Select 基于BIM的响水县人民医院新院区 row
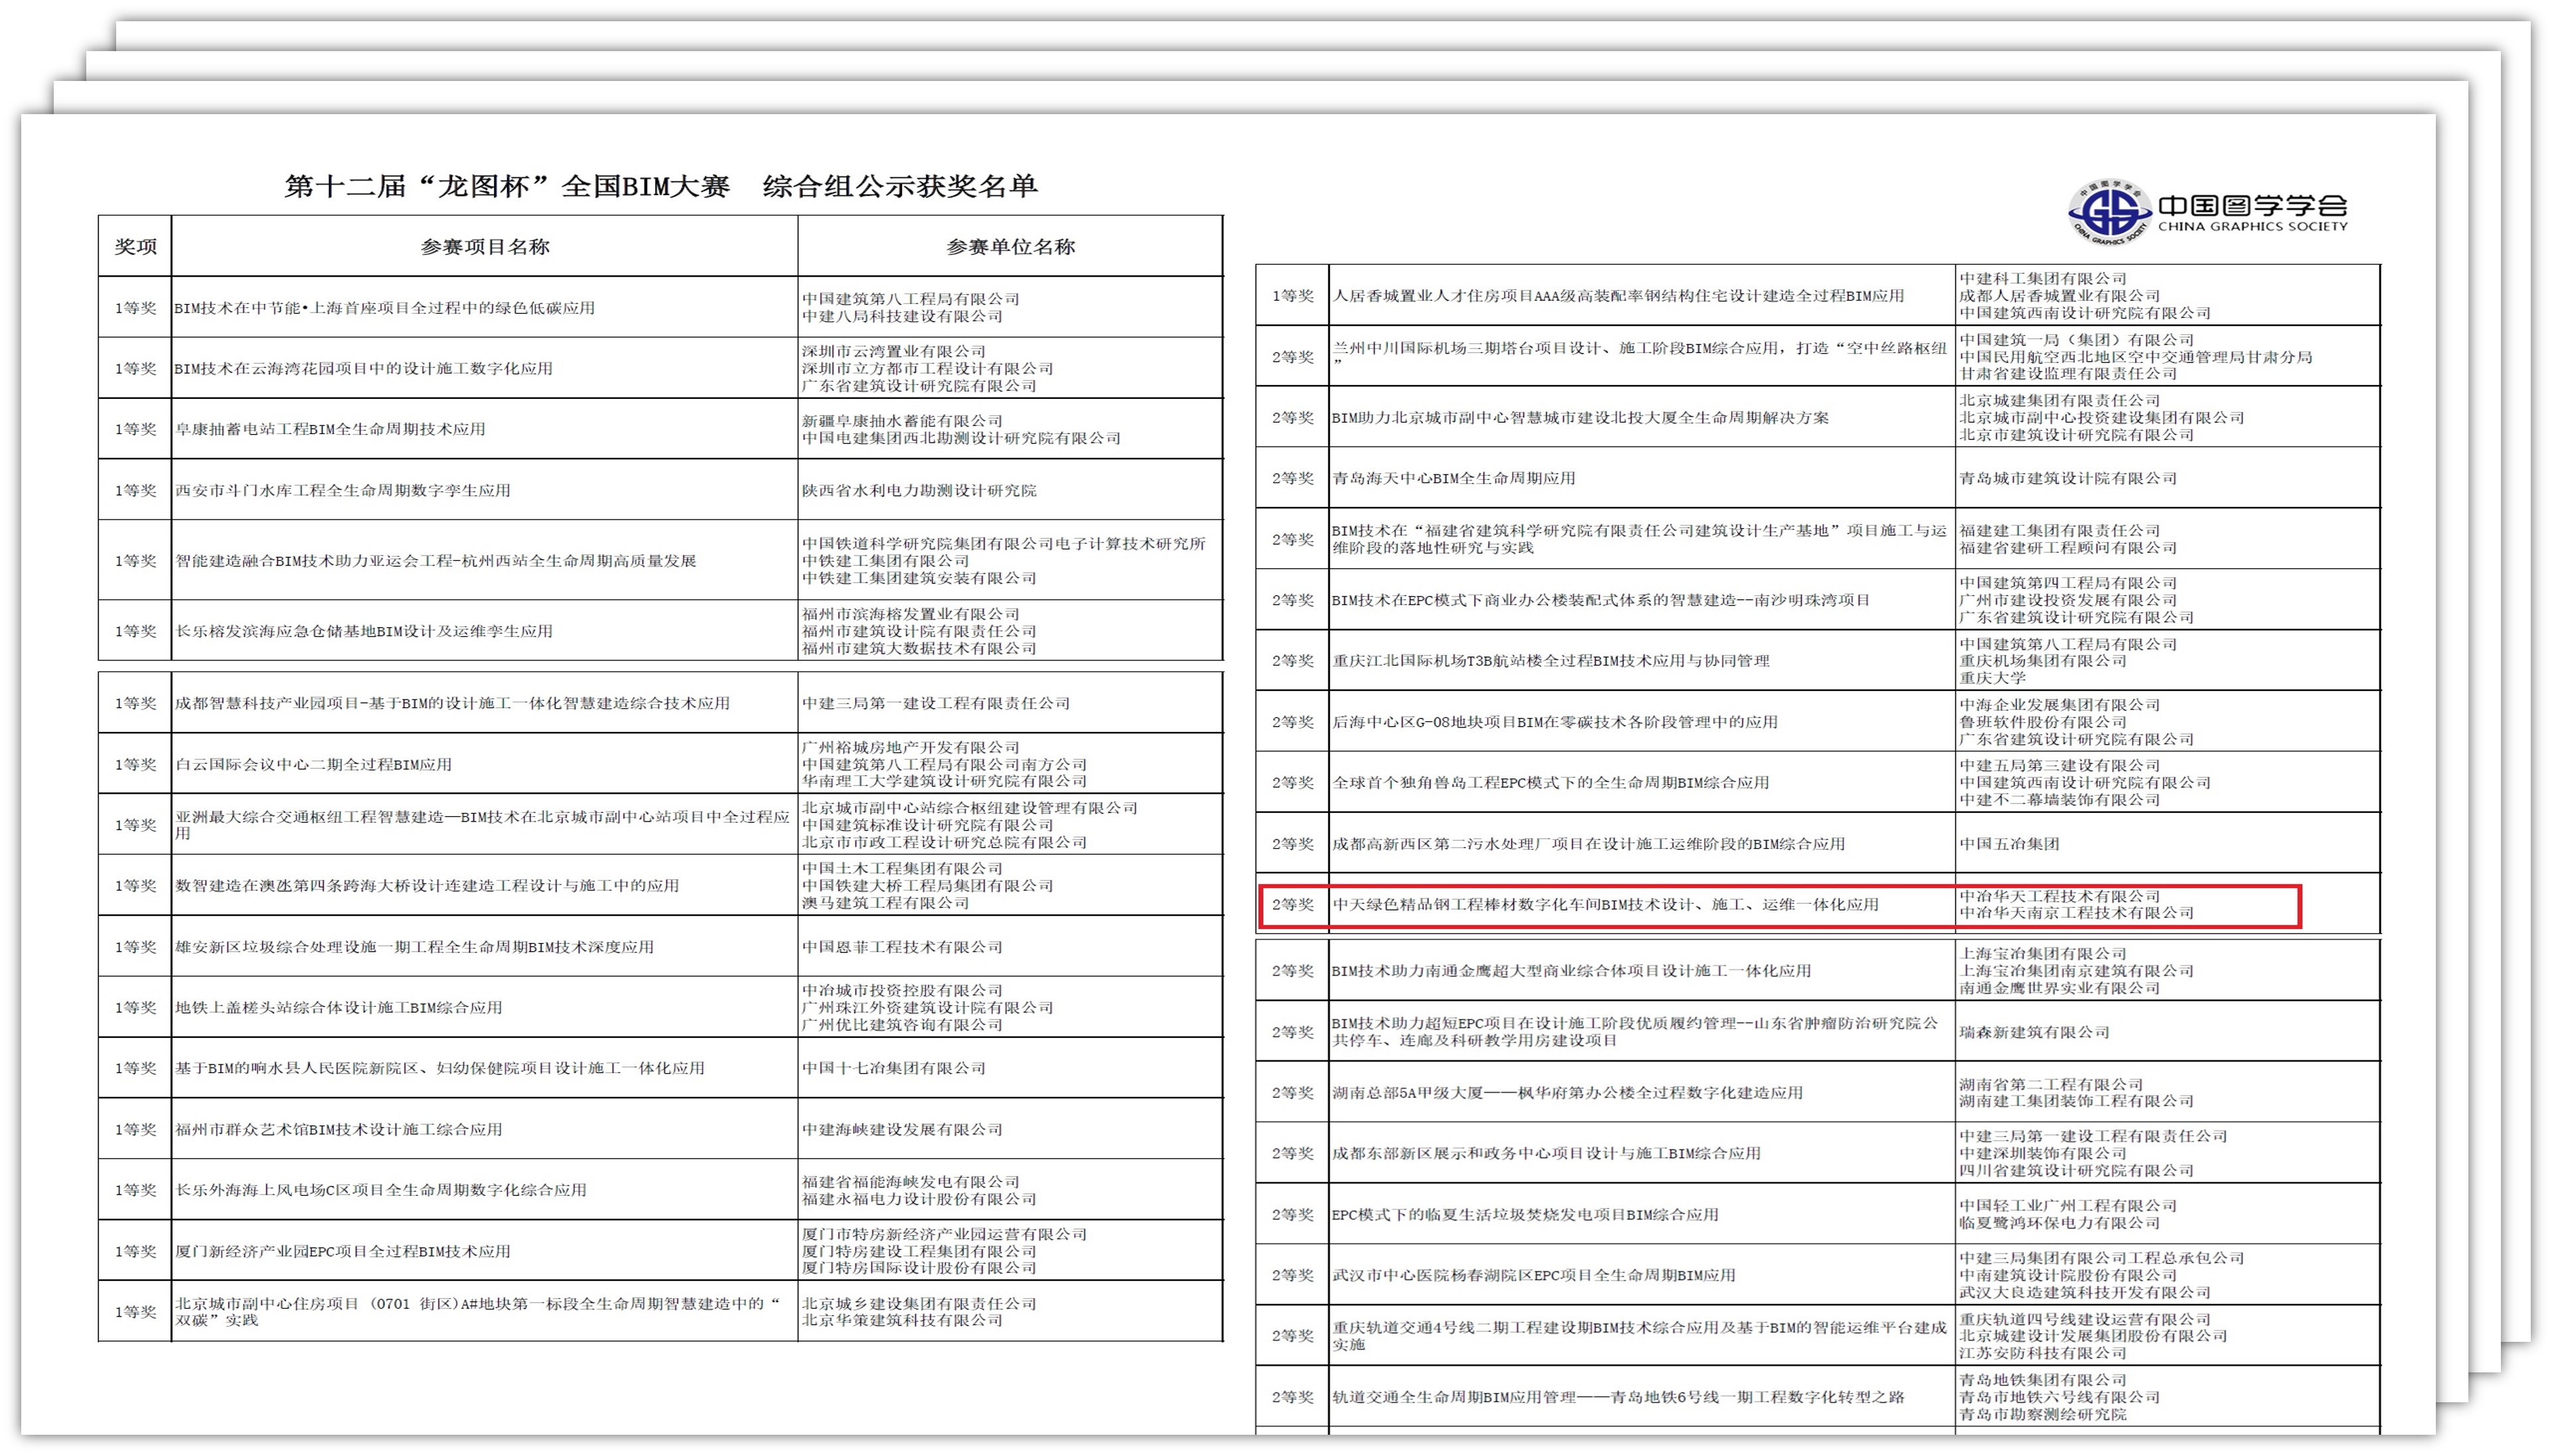The width and height of the screenshot is (2552, 1456). point(660,1068)
